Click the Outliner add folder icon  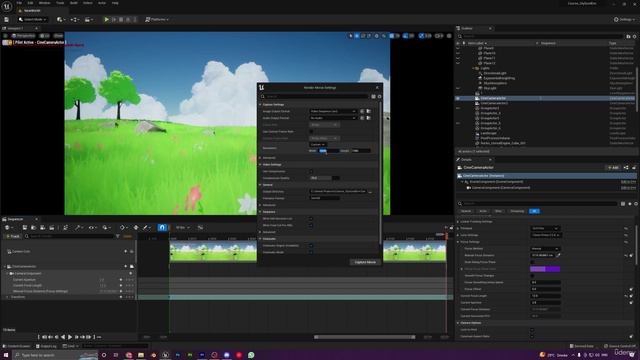pyautogui.click(x=628, y=36)
